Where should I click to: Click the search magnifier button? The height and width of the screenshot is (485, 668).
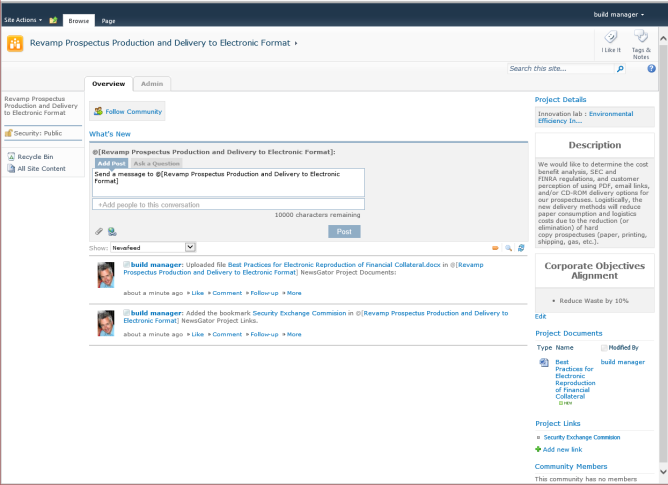click(x=620, y=69)
